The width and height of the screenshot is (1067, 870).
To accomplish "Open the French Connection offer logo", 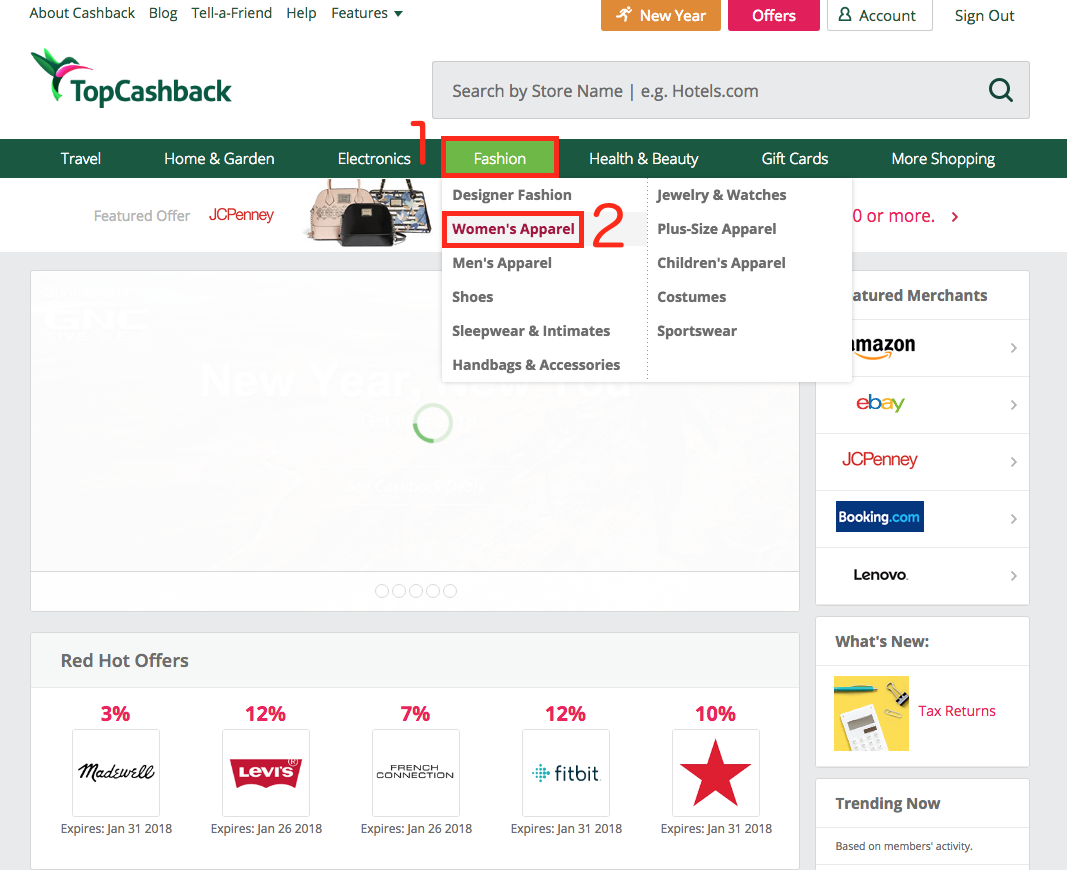I will click(x=415, y=772).
